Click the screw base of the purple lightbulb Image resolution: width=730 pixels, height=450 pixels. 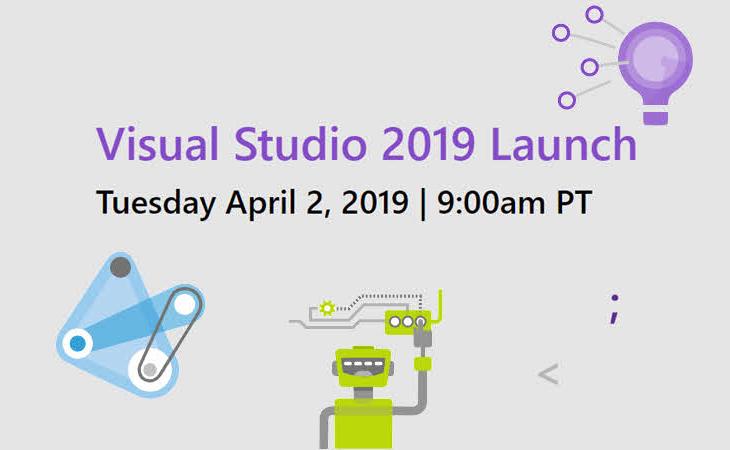[x=655, y=116]
